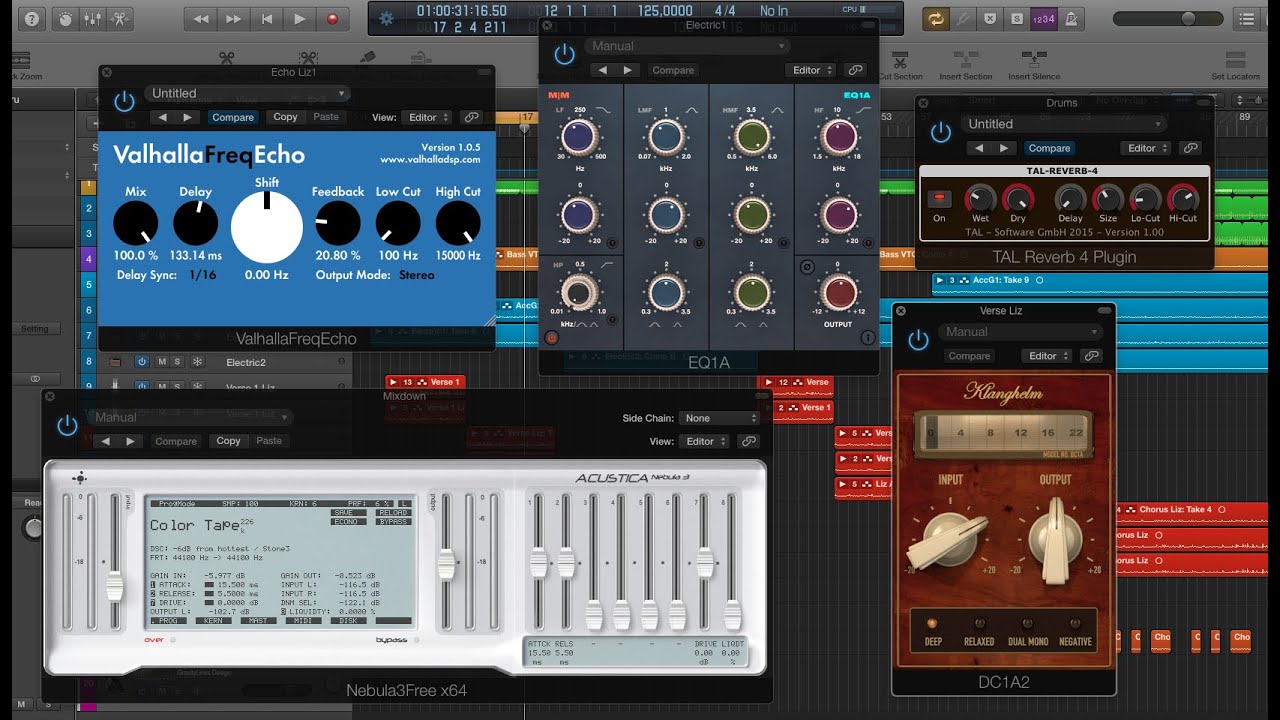
Task: Click the Output Mode Stereo value
Action: (x=417, y=275)
